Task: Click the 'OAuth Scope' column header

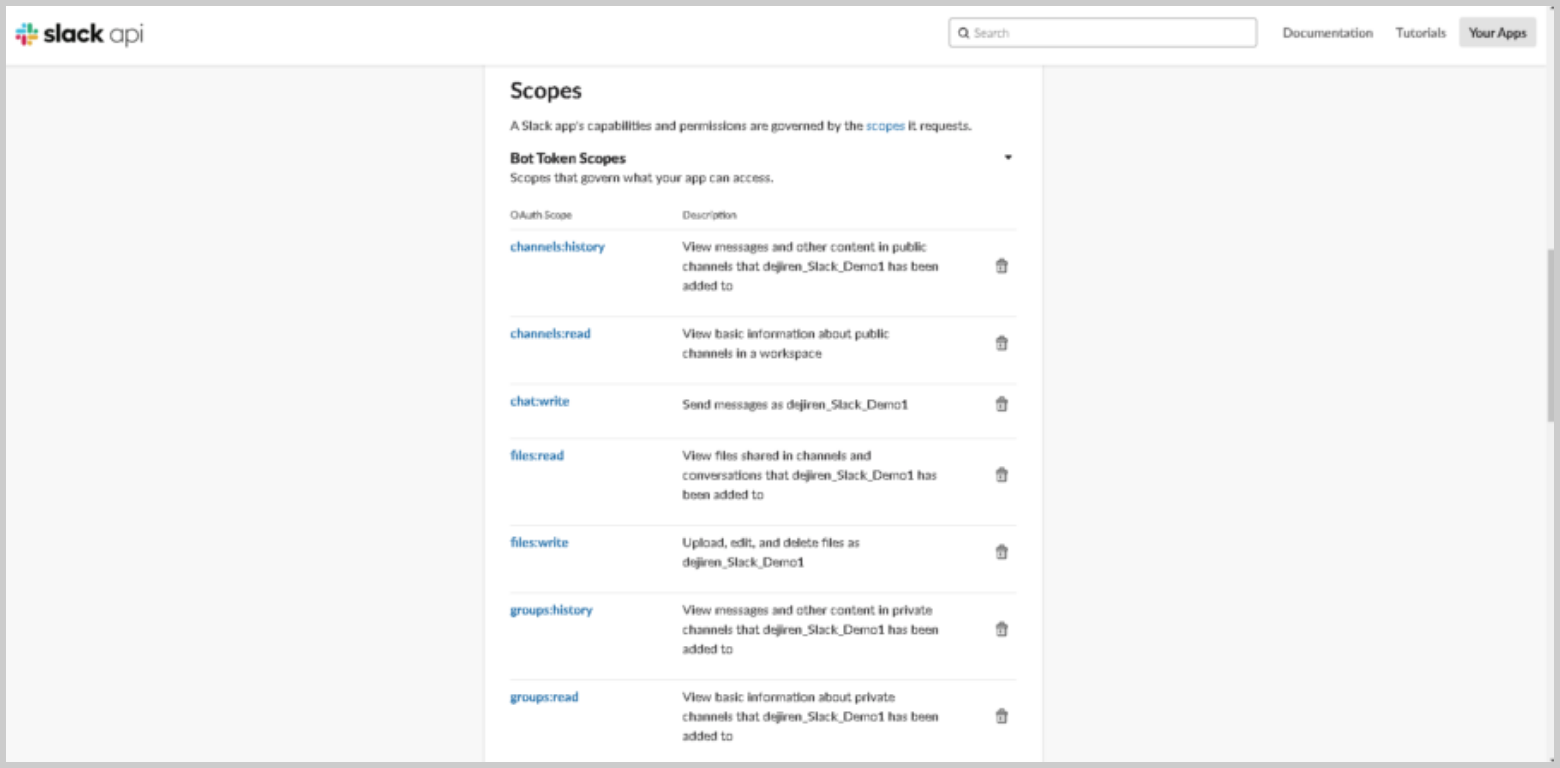Action: click(541, 215)
